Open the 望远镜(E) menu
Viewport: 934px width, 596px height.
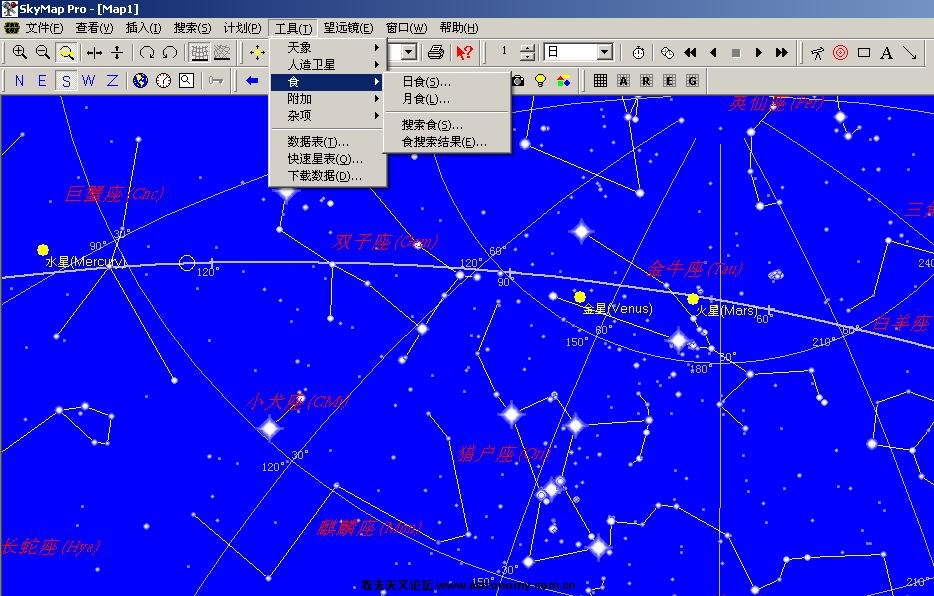pos(348,28)
